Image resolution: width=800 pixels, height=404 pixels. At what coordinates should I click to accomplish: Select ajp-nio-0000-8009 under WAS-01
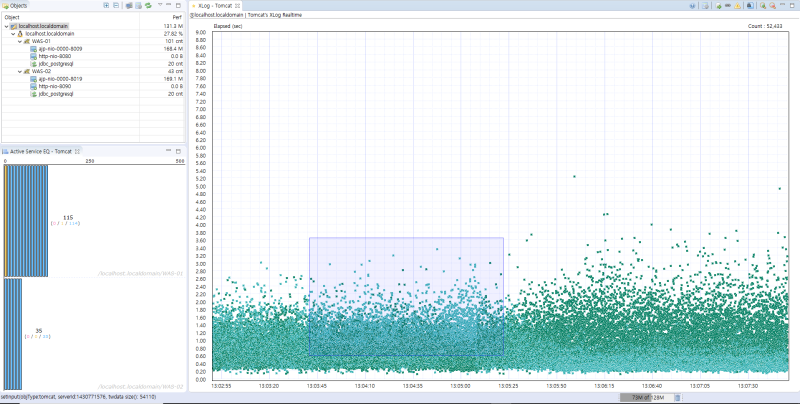point(60,49)
